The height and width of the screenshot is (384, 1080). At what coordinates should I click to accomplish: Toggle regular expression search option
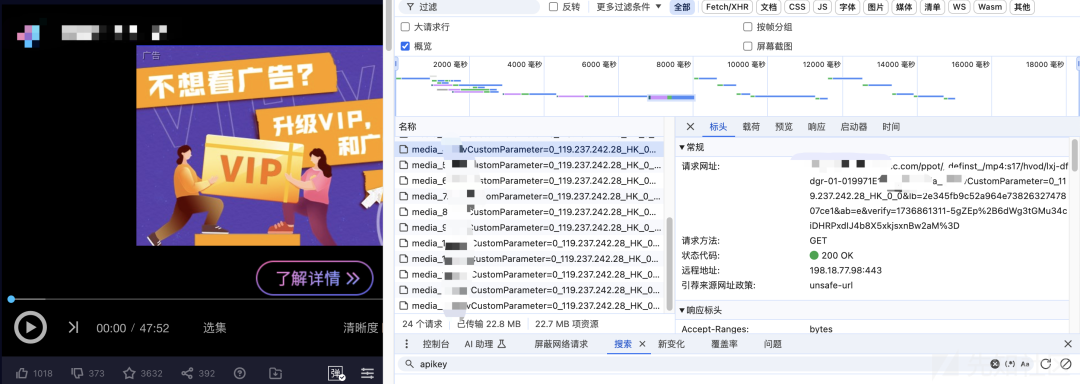(x=1010, y=364)
